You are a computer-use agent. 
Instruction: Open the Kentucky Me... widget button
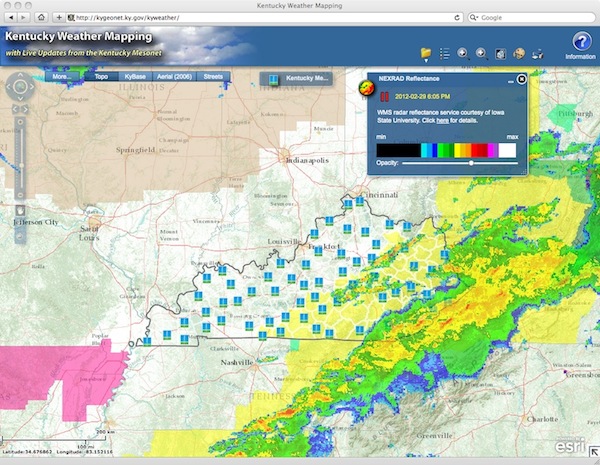pos(296,78)
